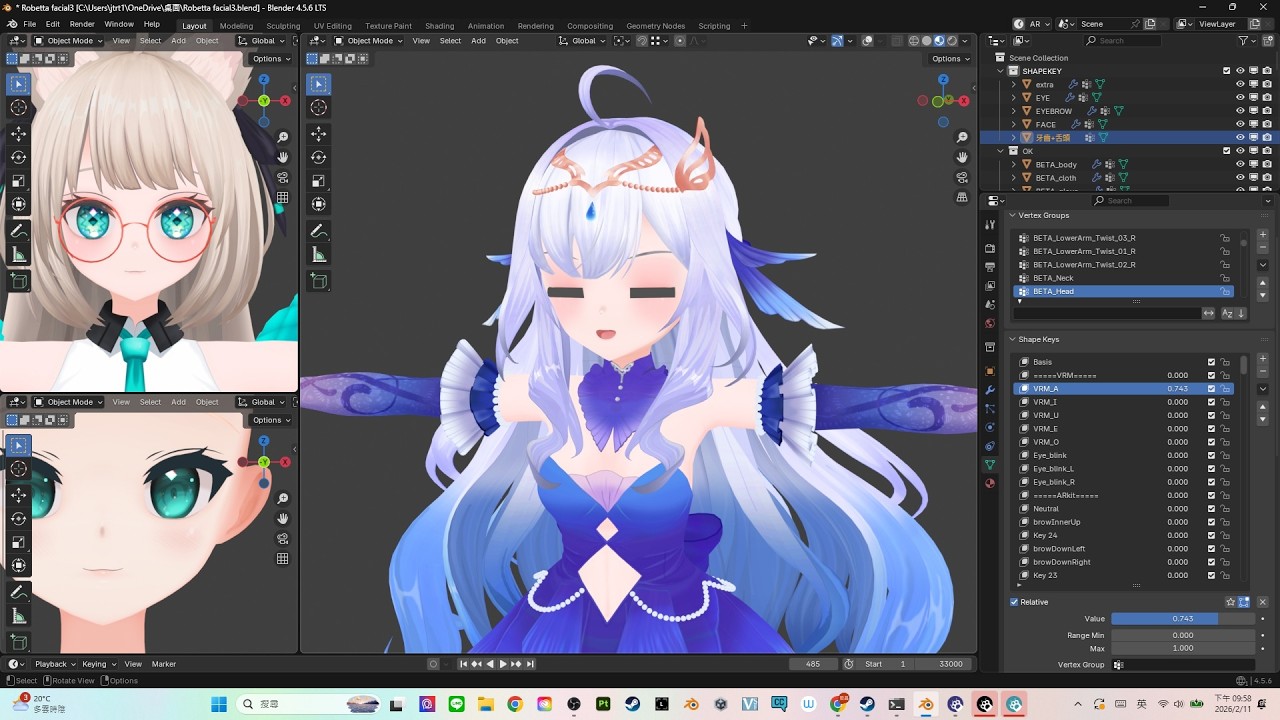Select the Measure tool in the main viewport
This screenshot has width=1280, height=720.
coord(319,255)
